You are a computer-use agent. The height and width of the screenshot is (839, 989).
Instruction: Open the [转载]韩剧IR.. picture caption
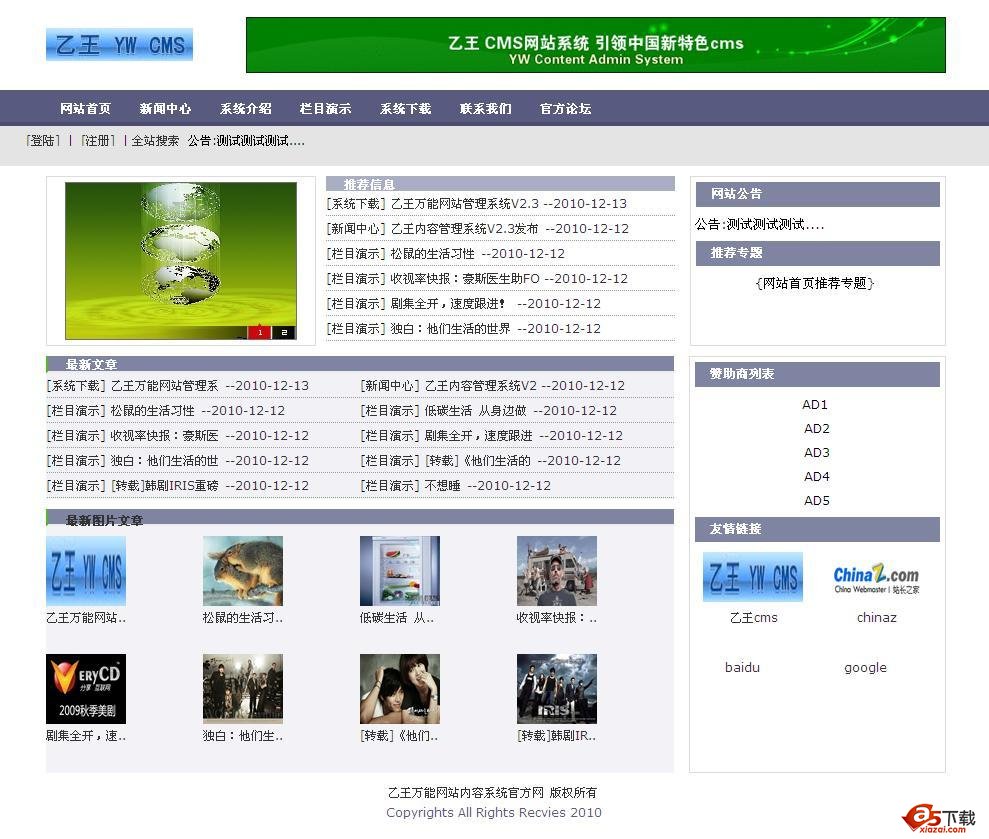(x=556, y=736)
